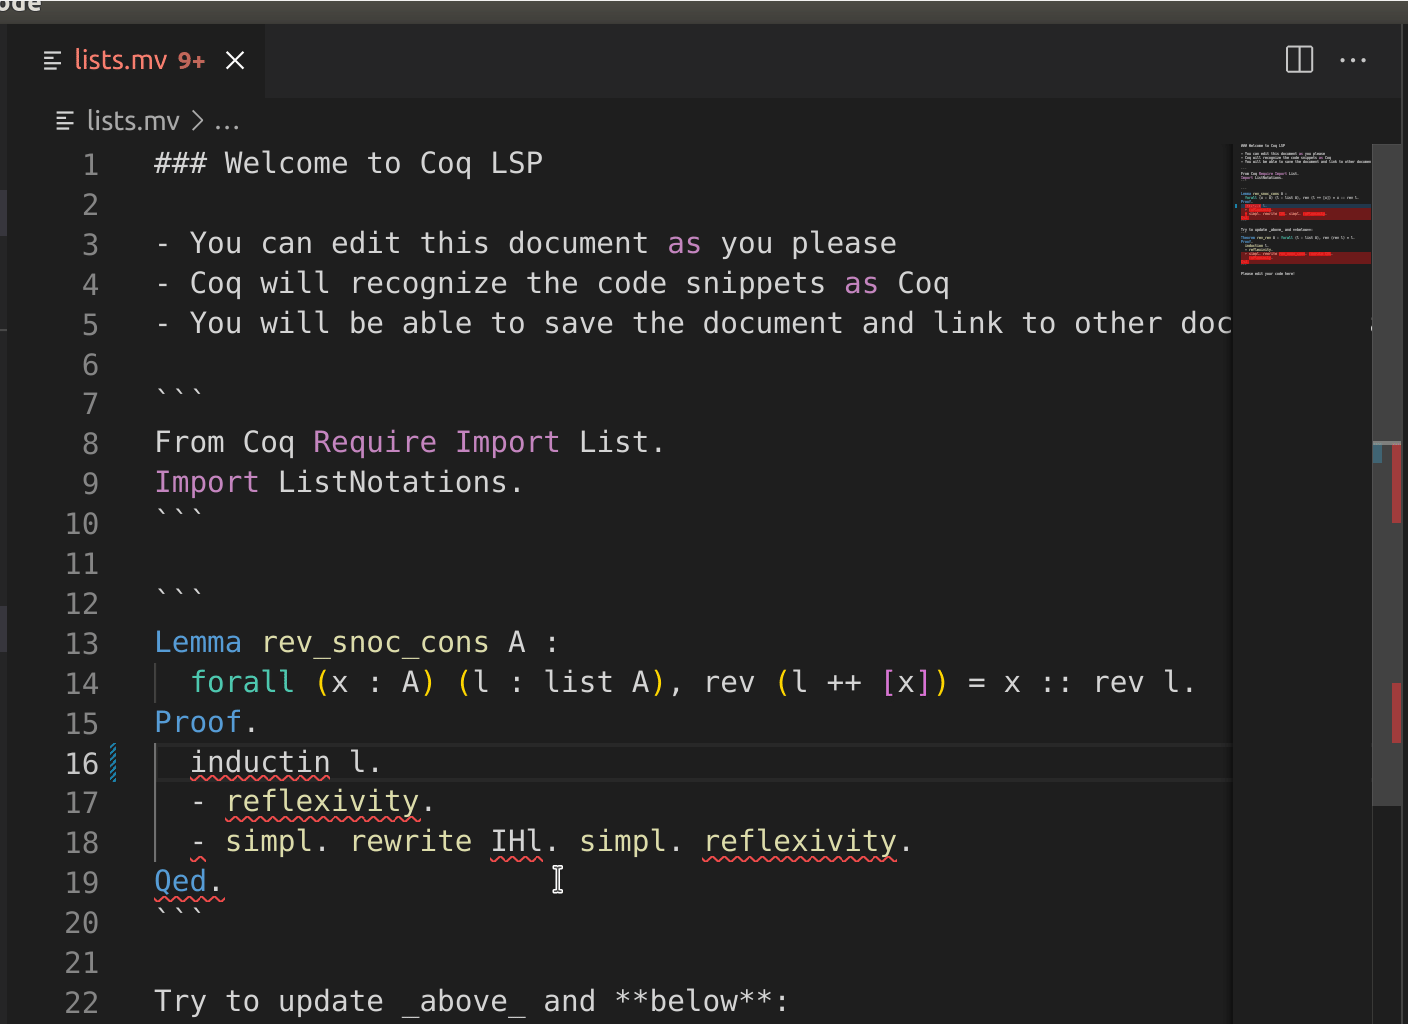This screenshot has height=1024, width=1408.
Task: Expand the breadcrumb ellipsis after lists.mv
Action: 227,122
